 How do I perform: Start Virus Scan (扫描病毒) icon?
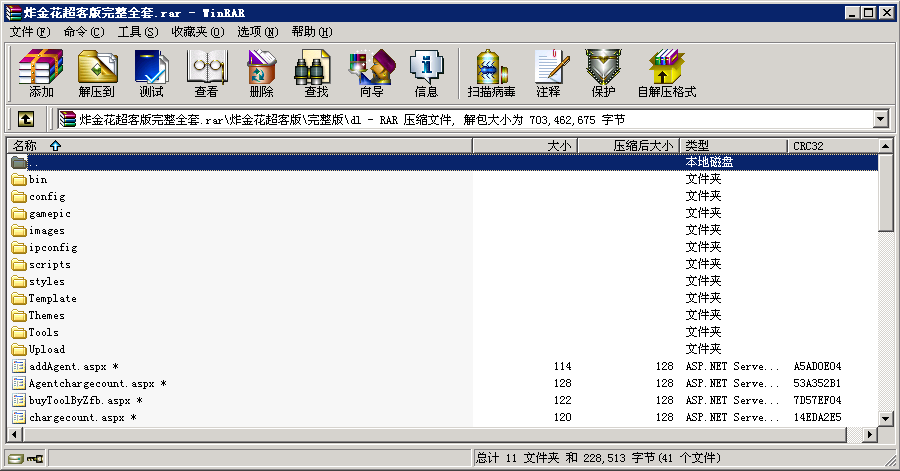[x=491, y=73]
